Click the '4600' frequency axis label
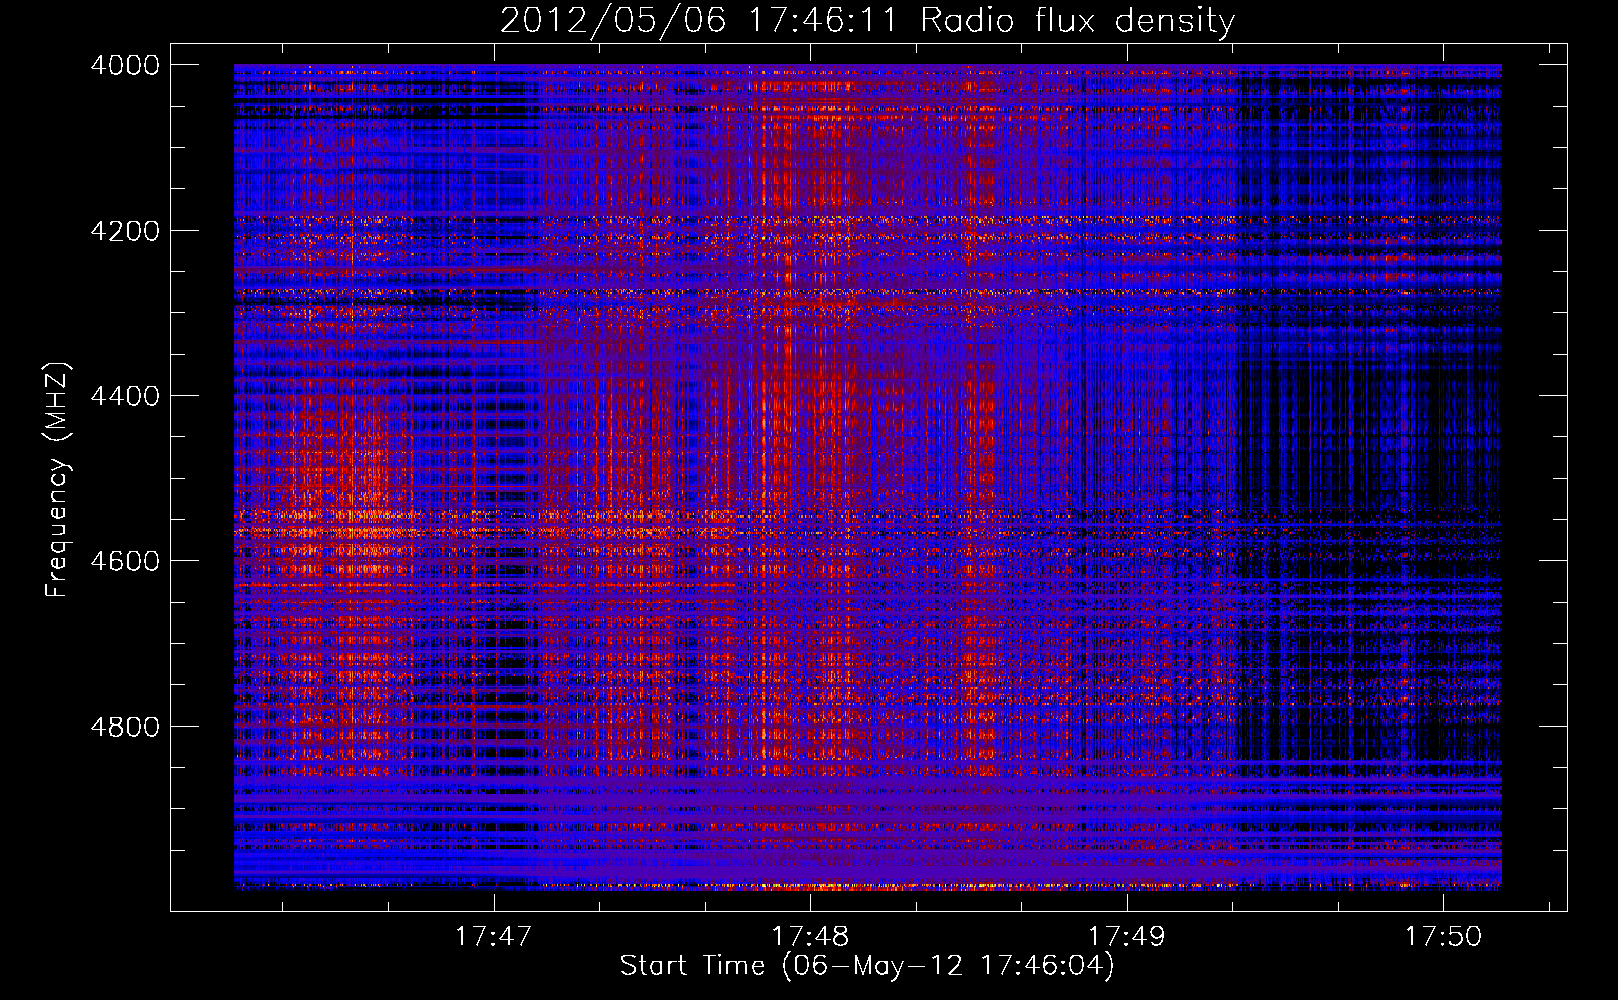 [x=125, y=561]
